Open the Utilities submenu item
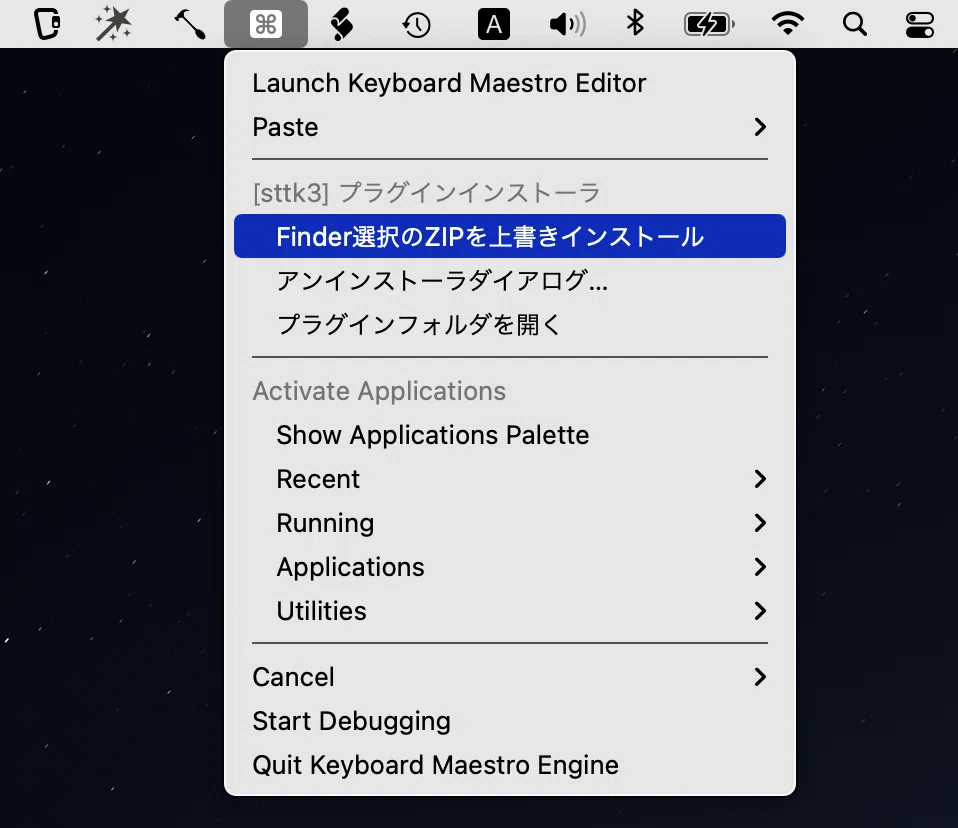This screenshot has height=828, width=958. pyautogui.click(x=510, y=611)
